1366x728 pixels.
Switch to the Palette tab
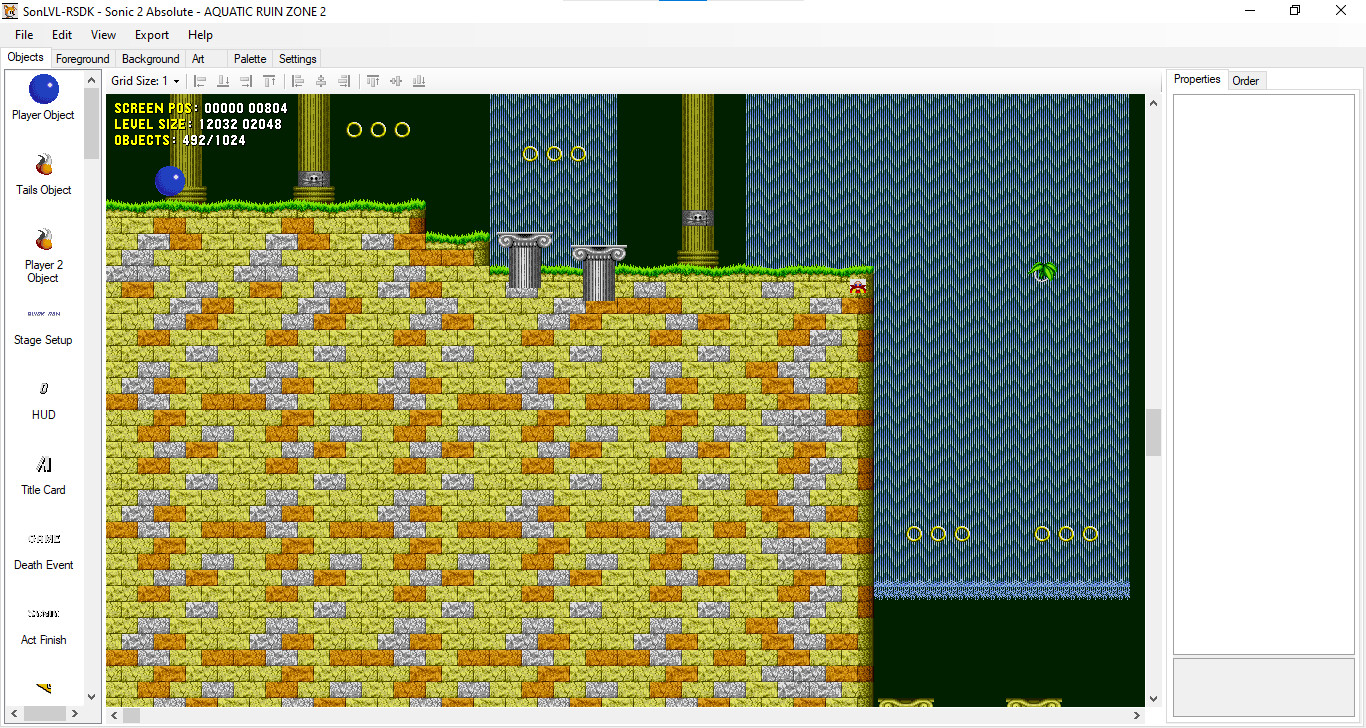click(x=249, y=58)
